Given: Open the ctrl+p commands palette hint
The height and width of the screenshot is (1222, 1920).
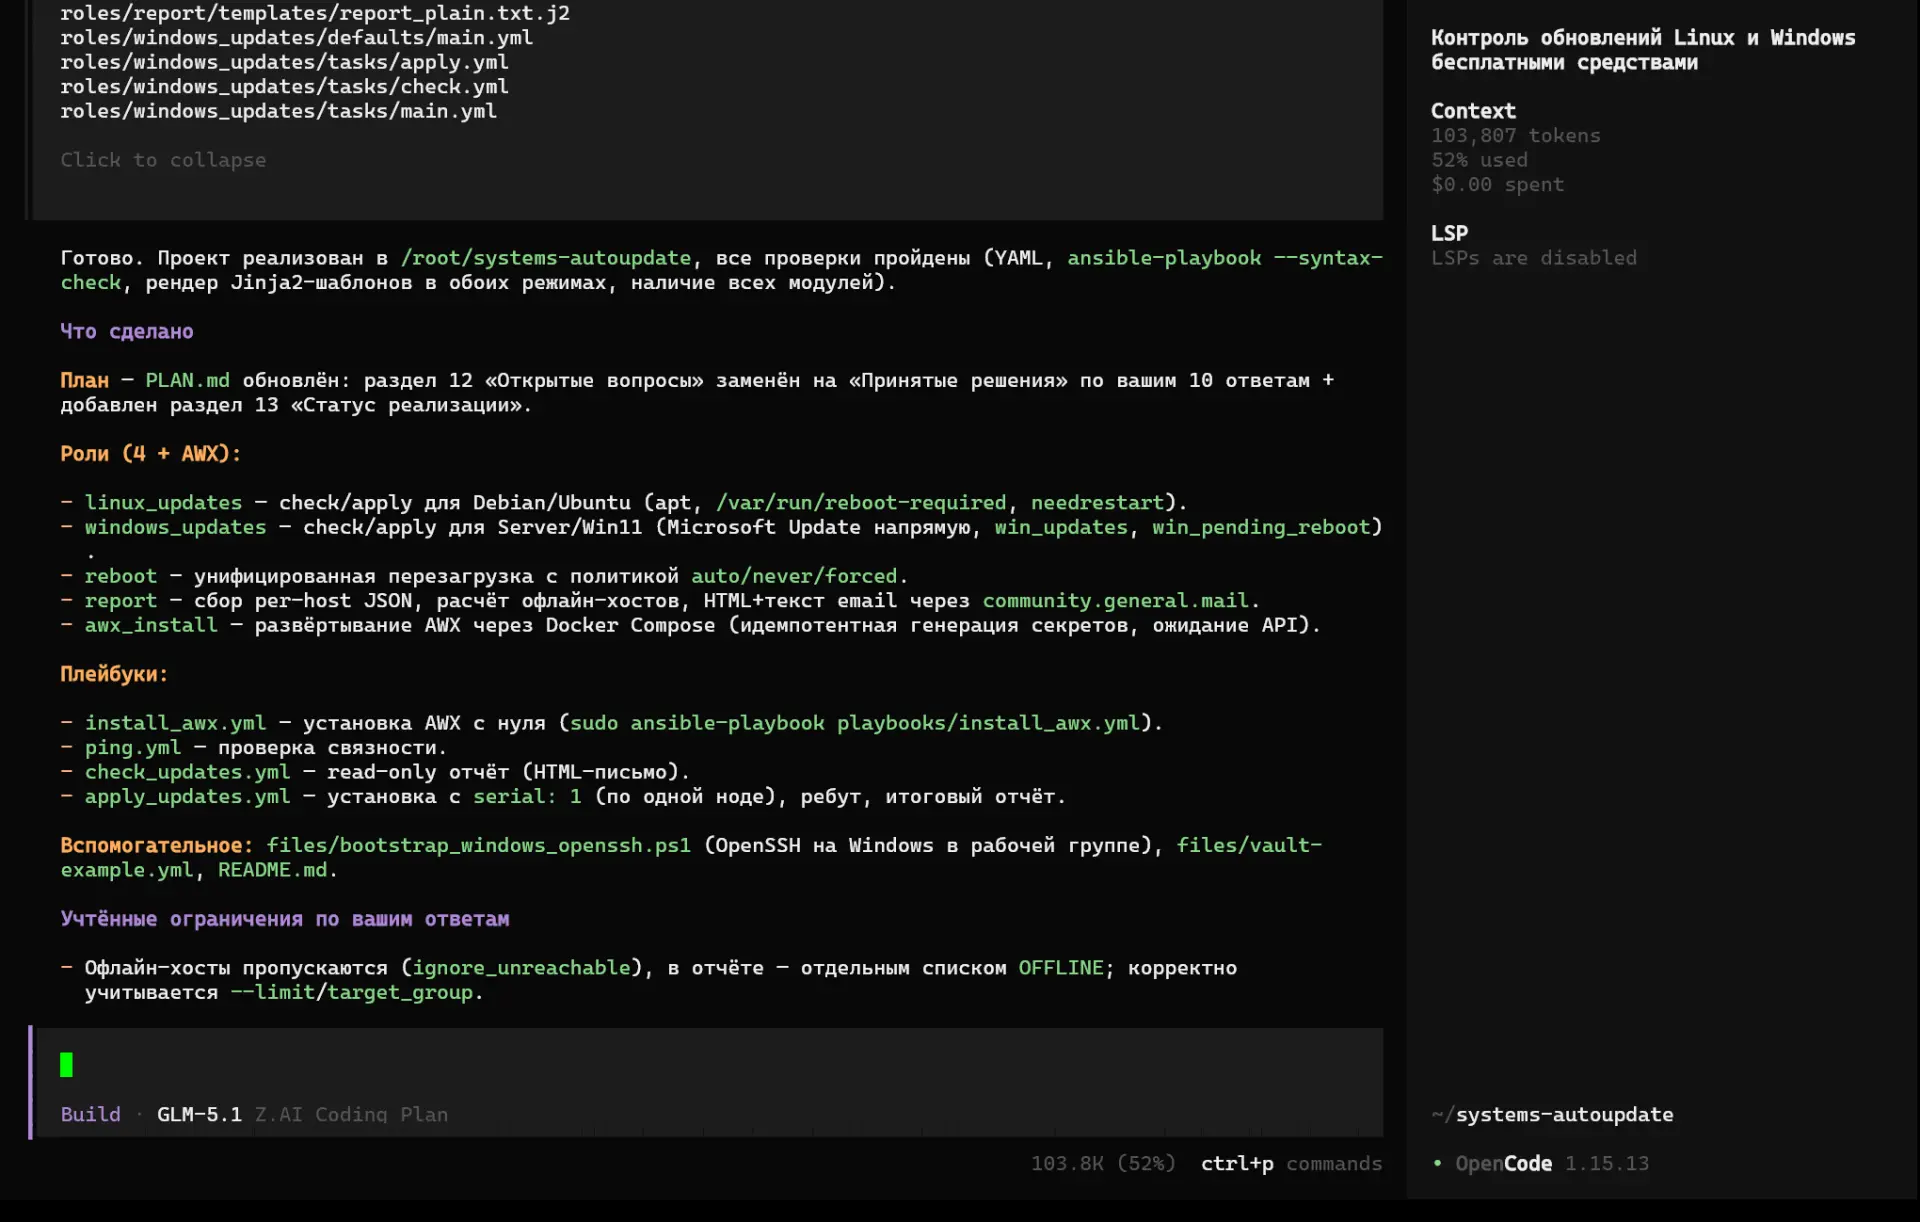Looking at the screenshot, I should (x=1291, y=1163).
